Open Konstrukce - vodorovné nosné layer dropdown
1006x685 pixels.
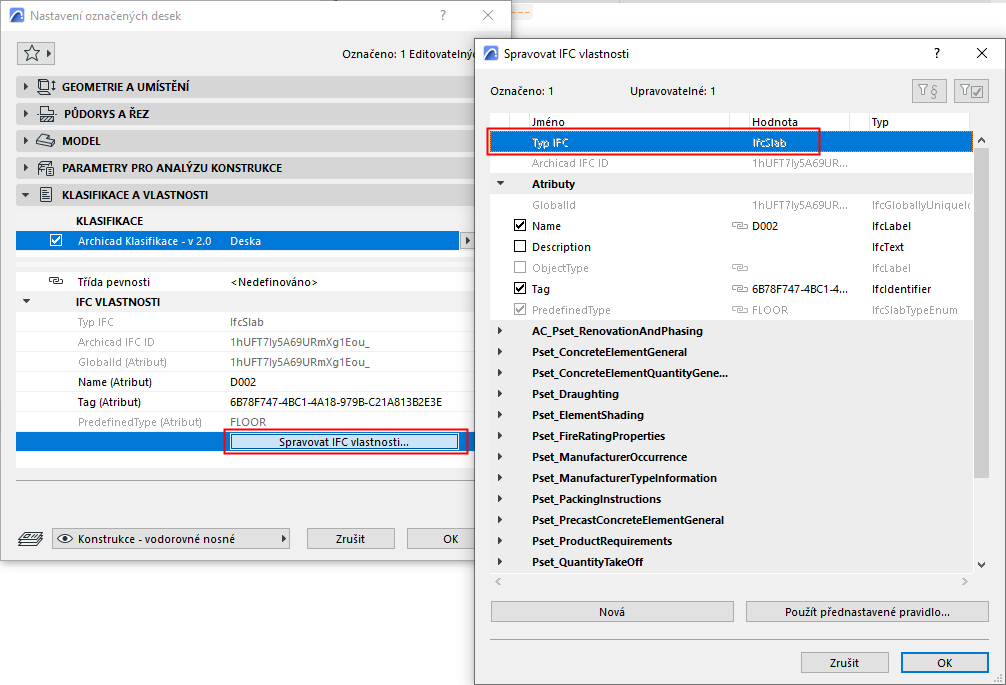pyautogui.click(x=171, y=539)
